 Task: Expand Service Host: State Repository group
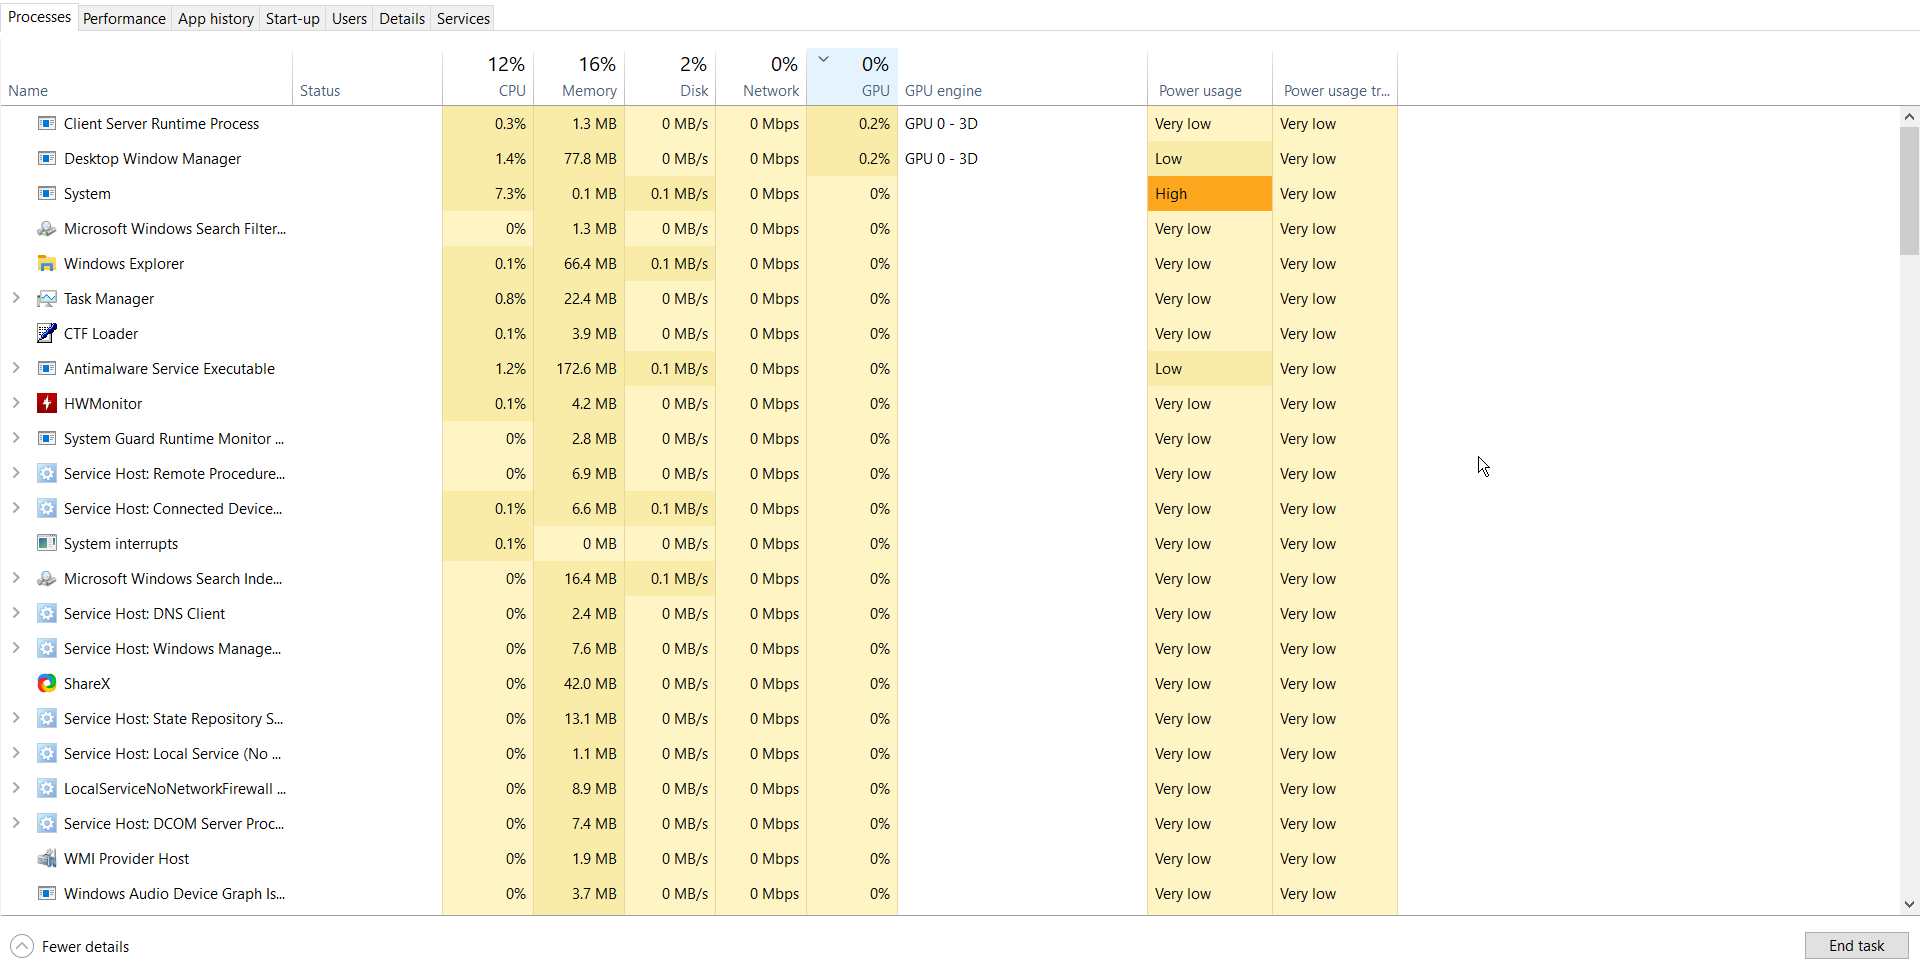pyautogui.click(x=16, y=718)
